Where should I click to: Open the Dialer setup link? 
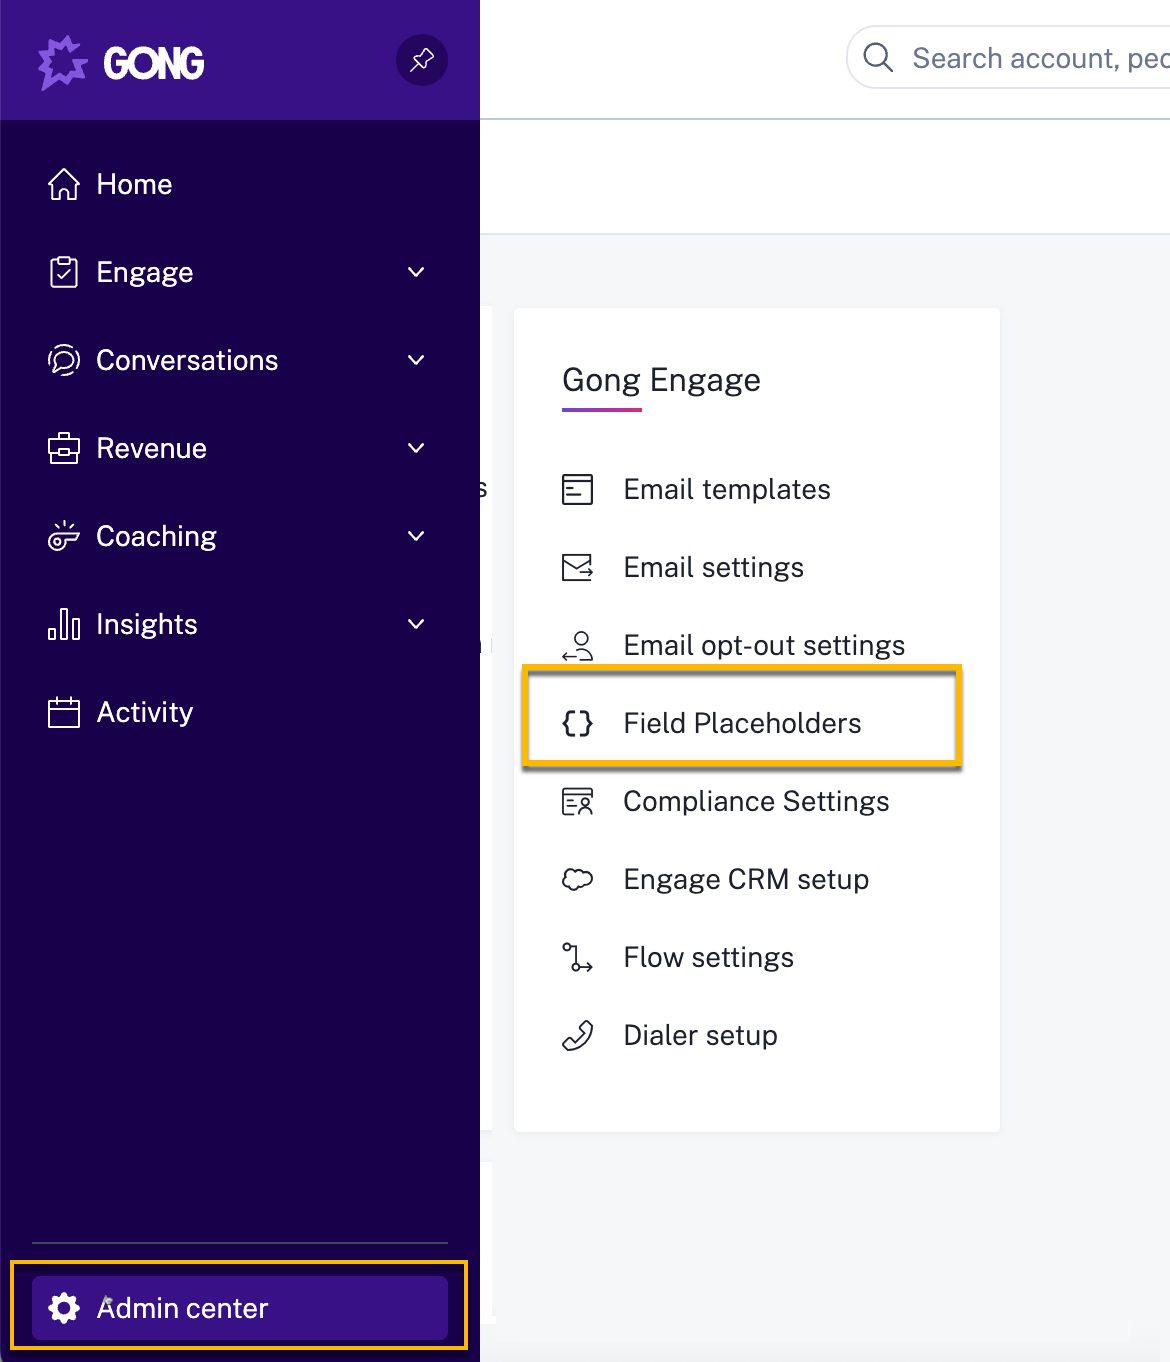700,1035
